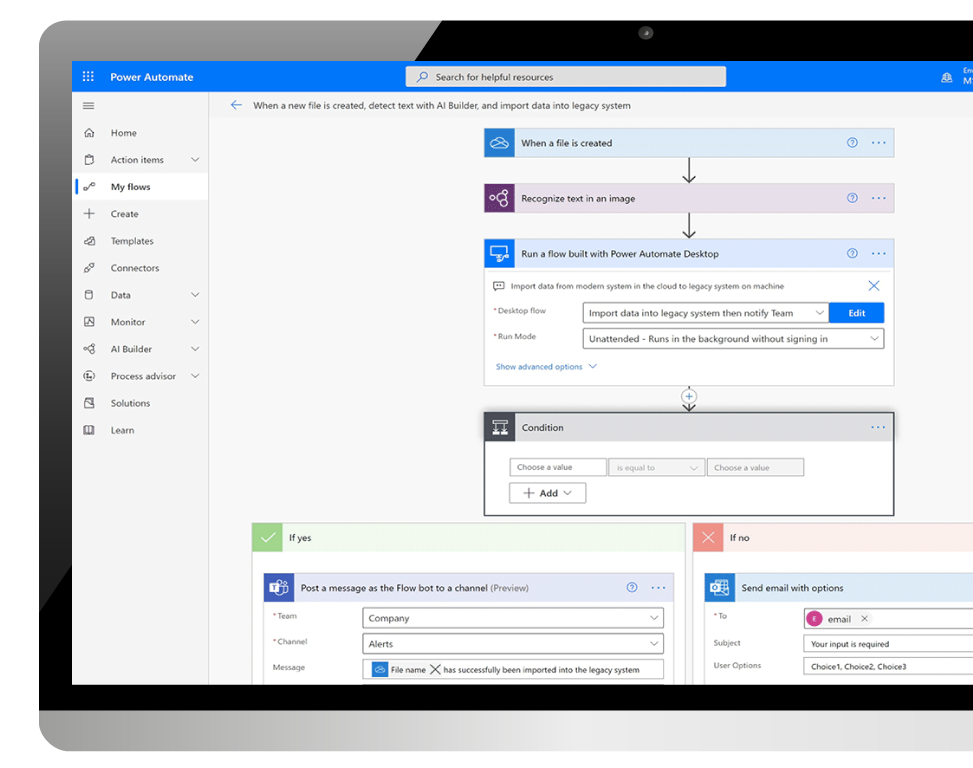The height and width of the screenshot is (768, 973).
Task: Click the search for helpful resources box
Action: tap(565, 77)
